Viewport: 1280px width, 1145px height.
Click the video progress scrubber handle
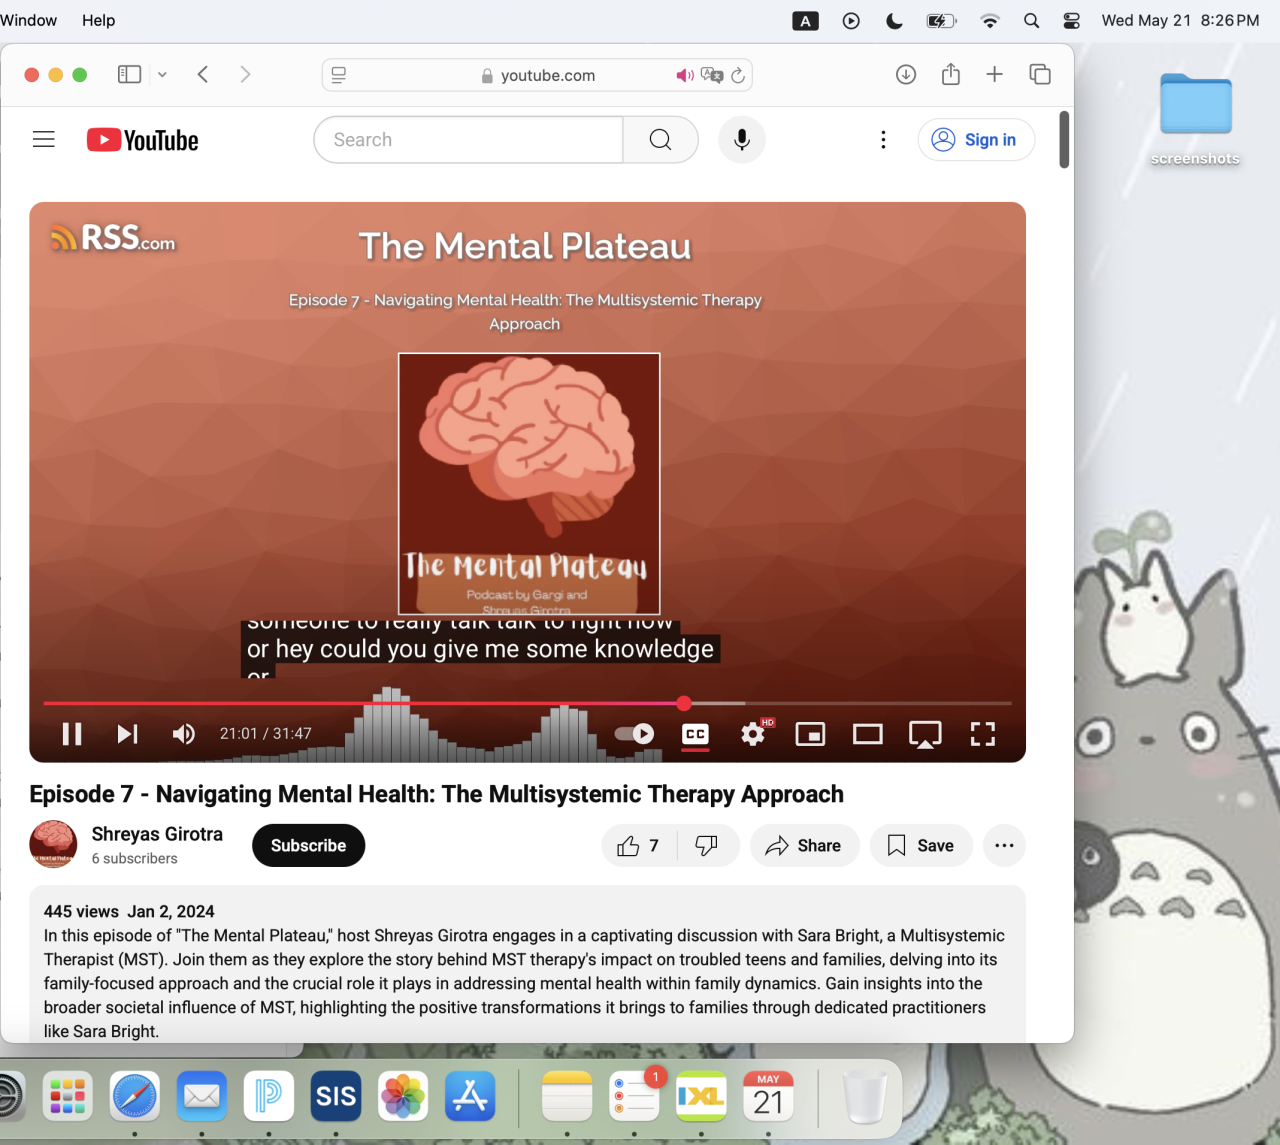pyautogui.click(x=684, y=703)
